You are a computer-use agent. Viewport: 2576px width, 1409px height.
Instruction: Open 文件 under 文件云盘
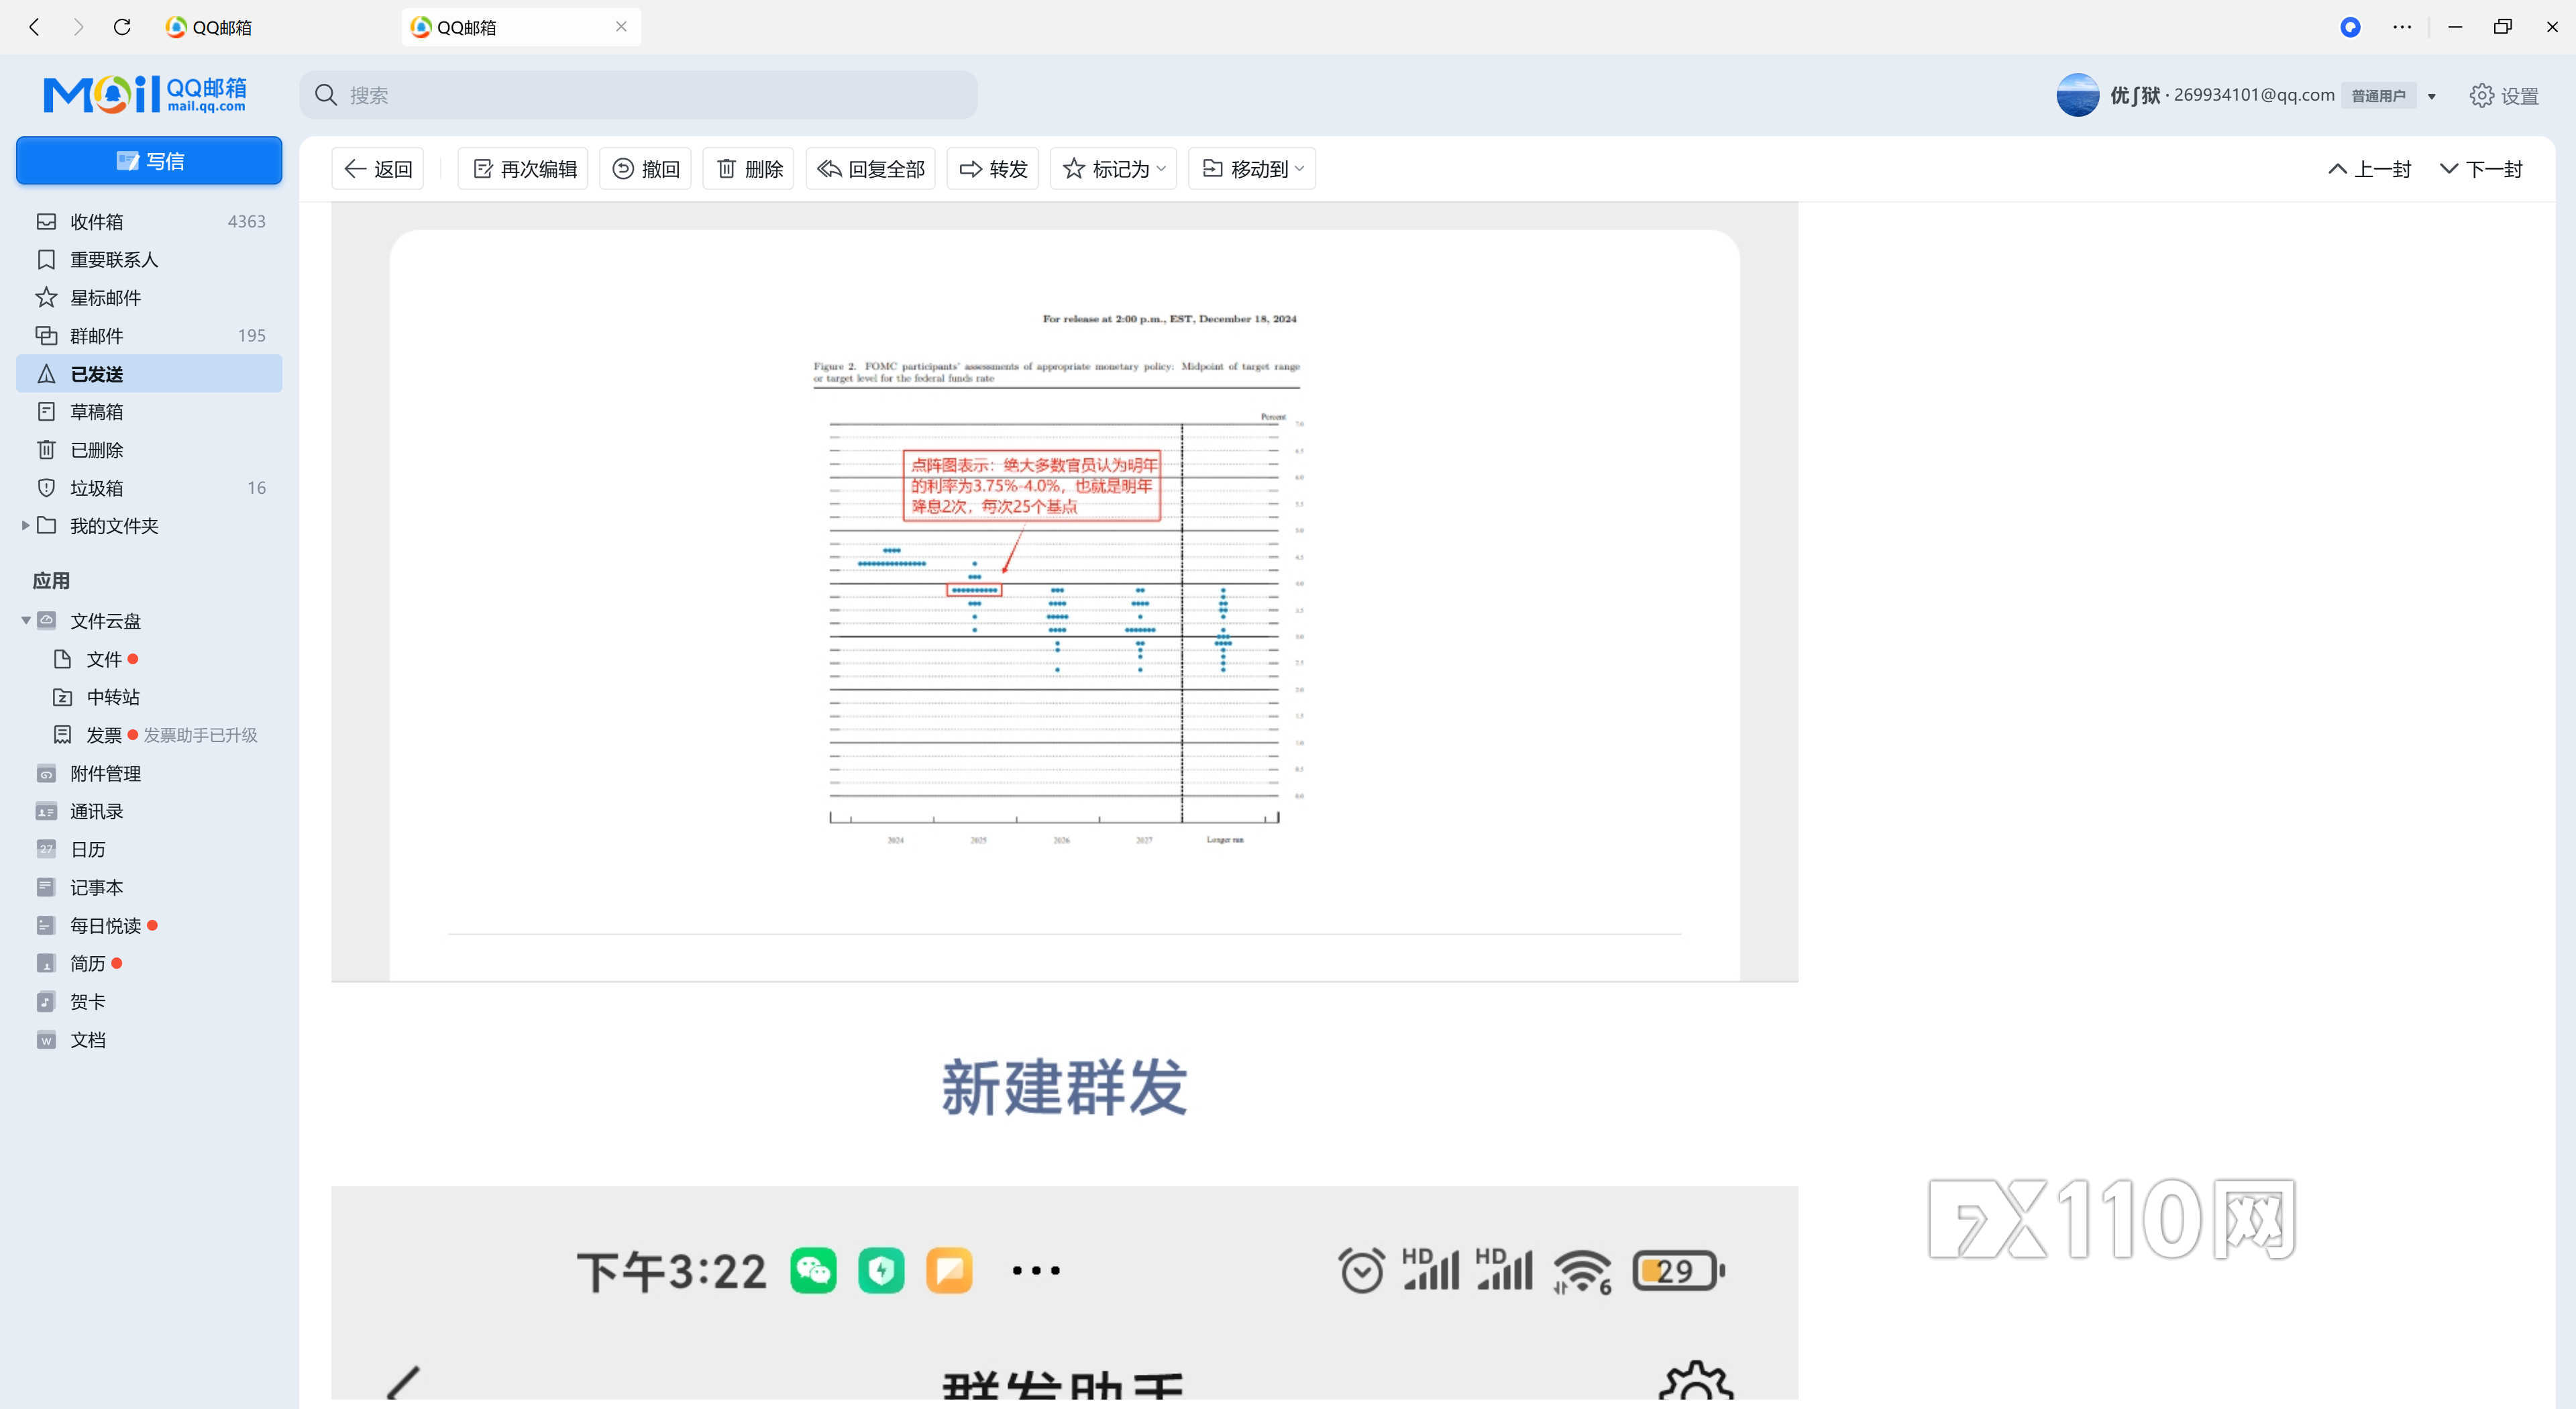click(103, 659)
